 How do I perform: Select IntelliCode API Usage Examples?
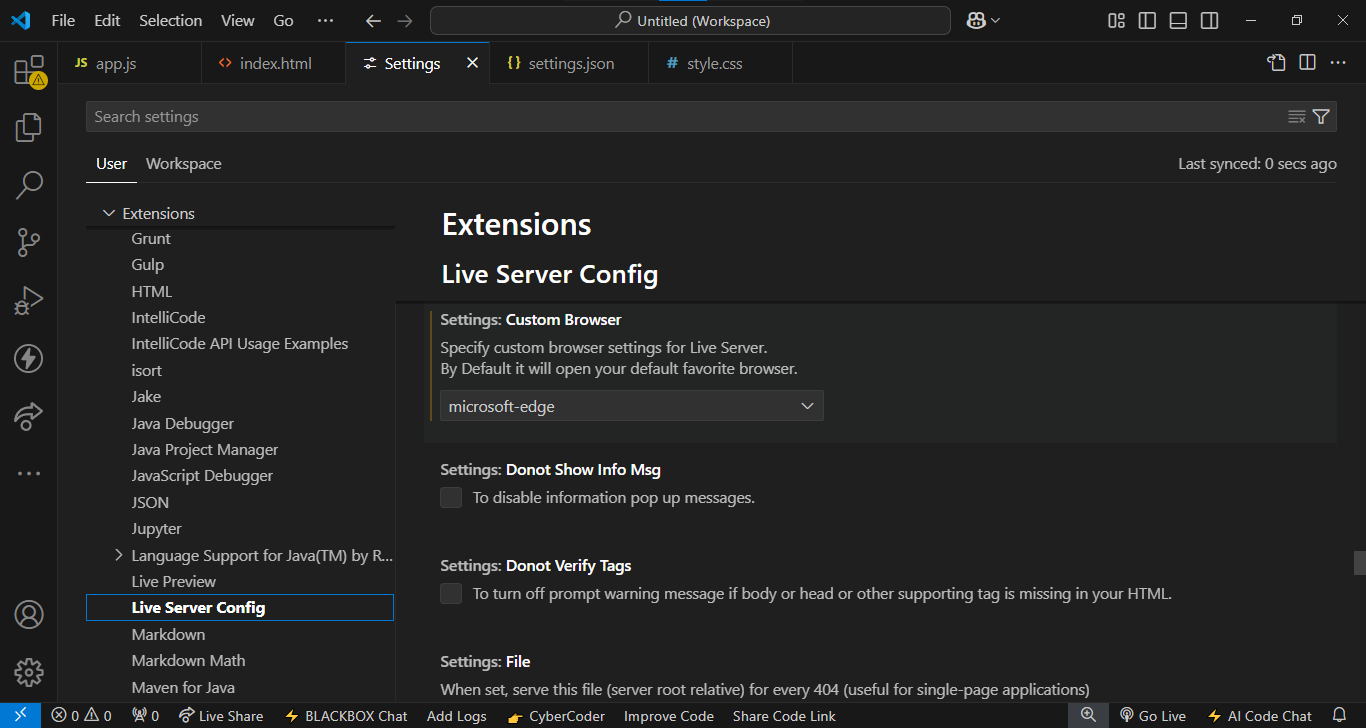pos(240,344)
